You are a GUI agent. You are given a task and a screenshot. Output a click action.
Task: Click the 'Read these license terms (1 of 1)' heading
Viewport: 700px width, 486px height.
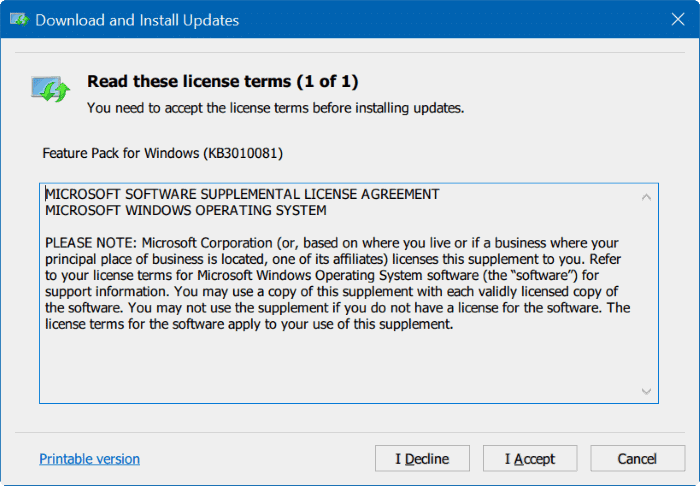pos(222,81)
